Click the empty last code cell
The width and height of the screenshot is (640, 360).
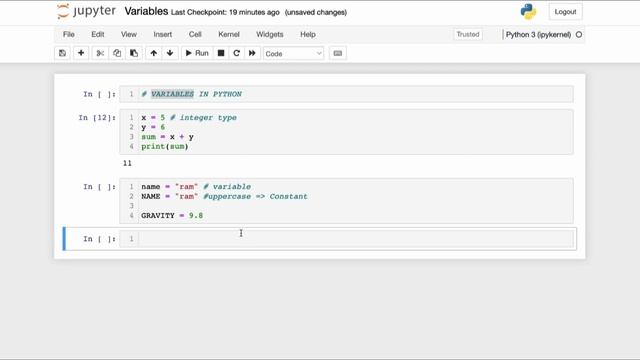click(x=347, y=239)
